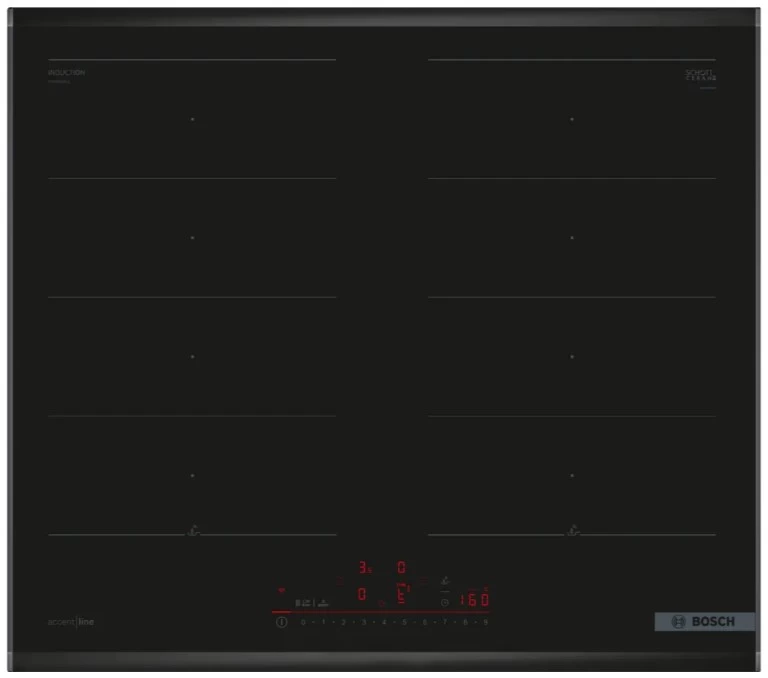Image resolution: width=768 pixels, height=678 pixels.
Task: Tap the timer clock icon
Action: pyautogui.click(x=445, y=602)
